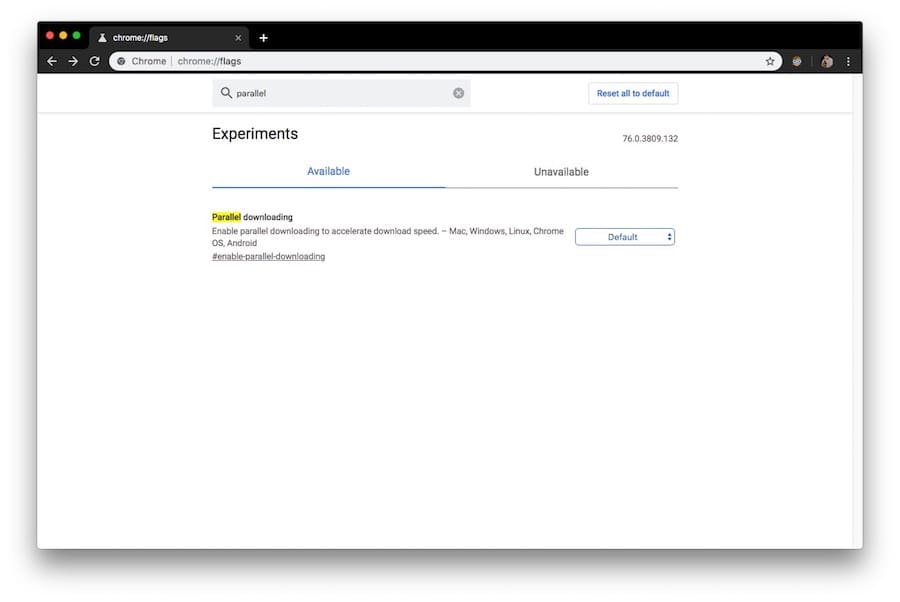Screen dimensions: 900x602
Task: Open the profile avatar menu
Action: [827, 61]
